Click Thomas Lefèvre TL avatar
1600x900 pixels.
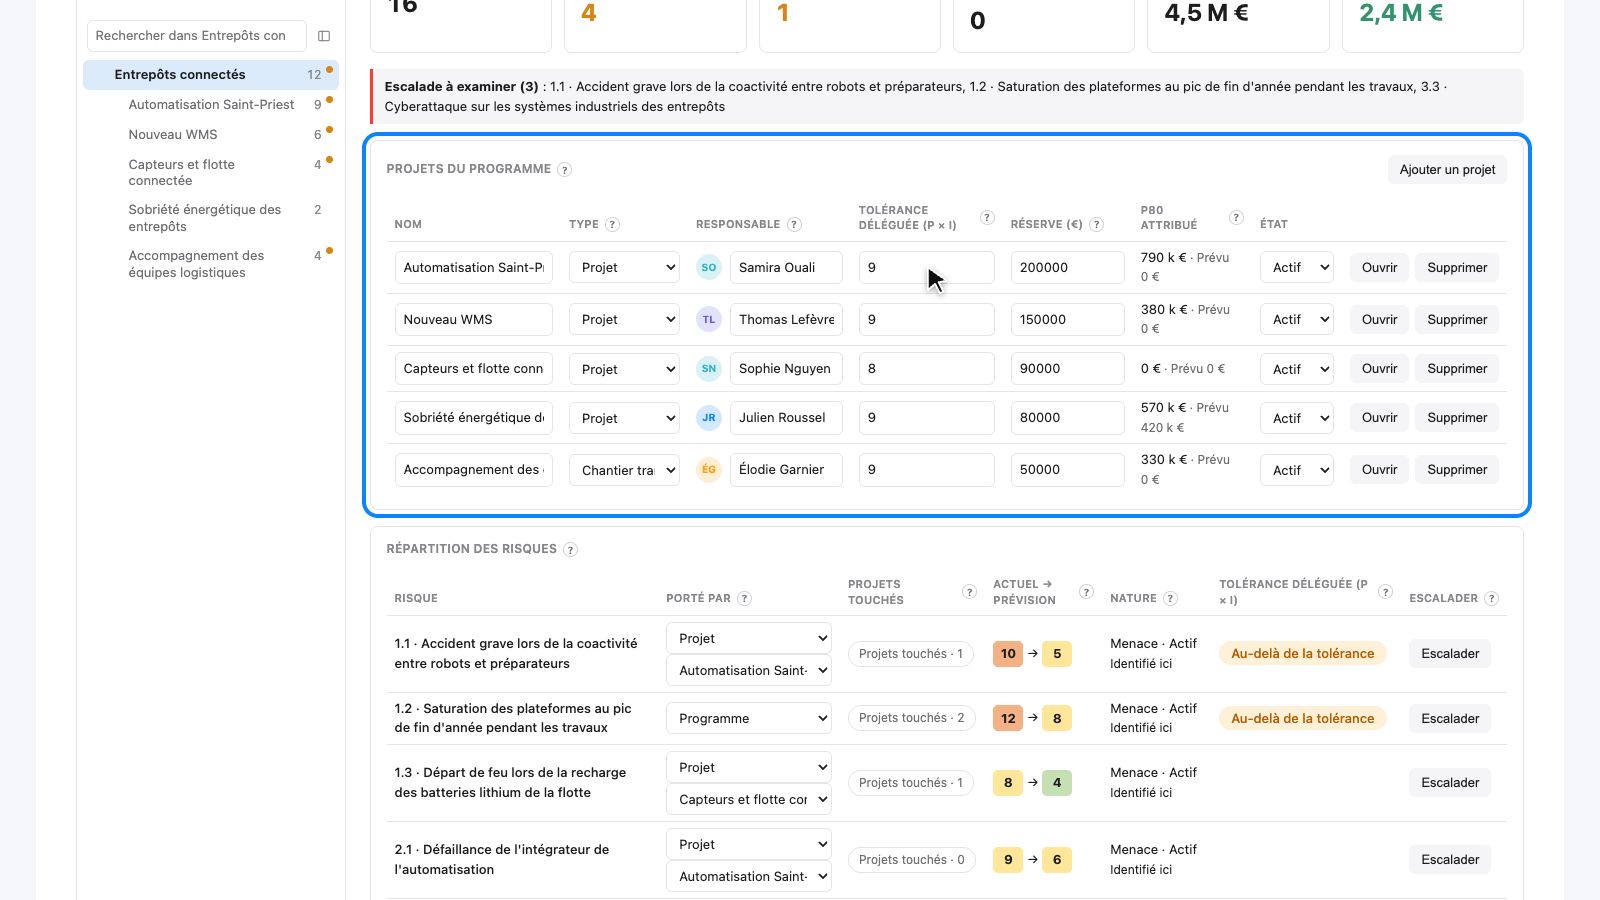709,320
